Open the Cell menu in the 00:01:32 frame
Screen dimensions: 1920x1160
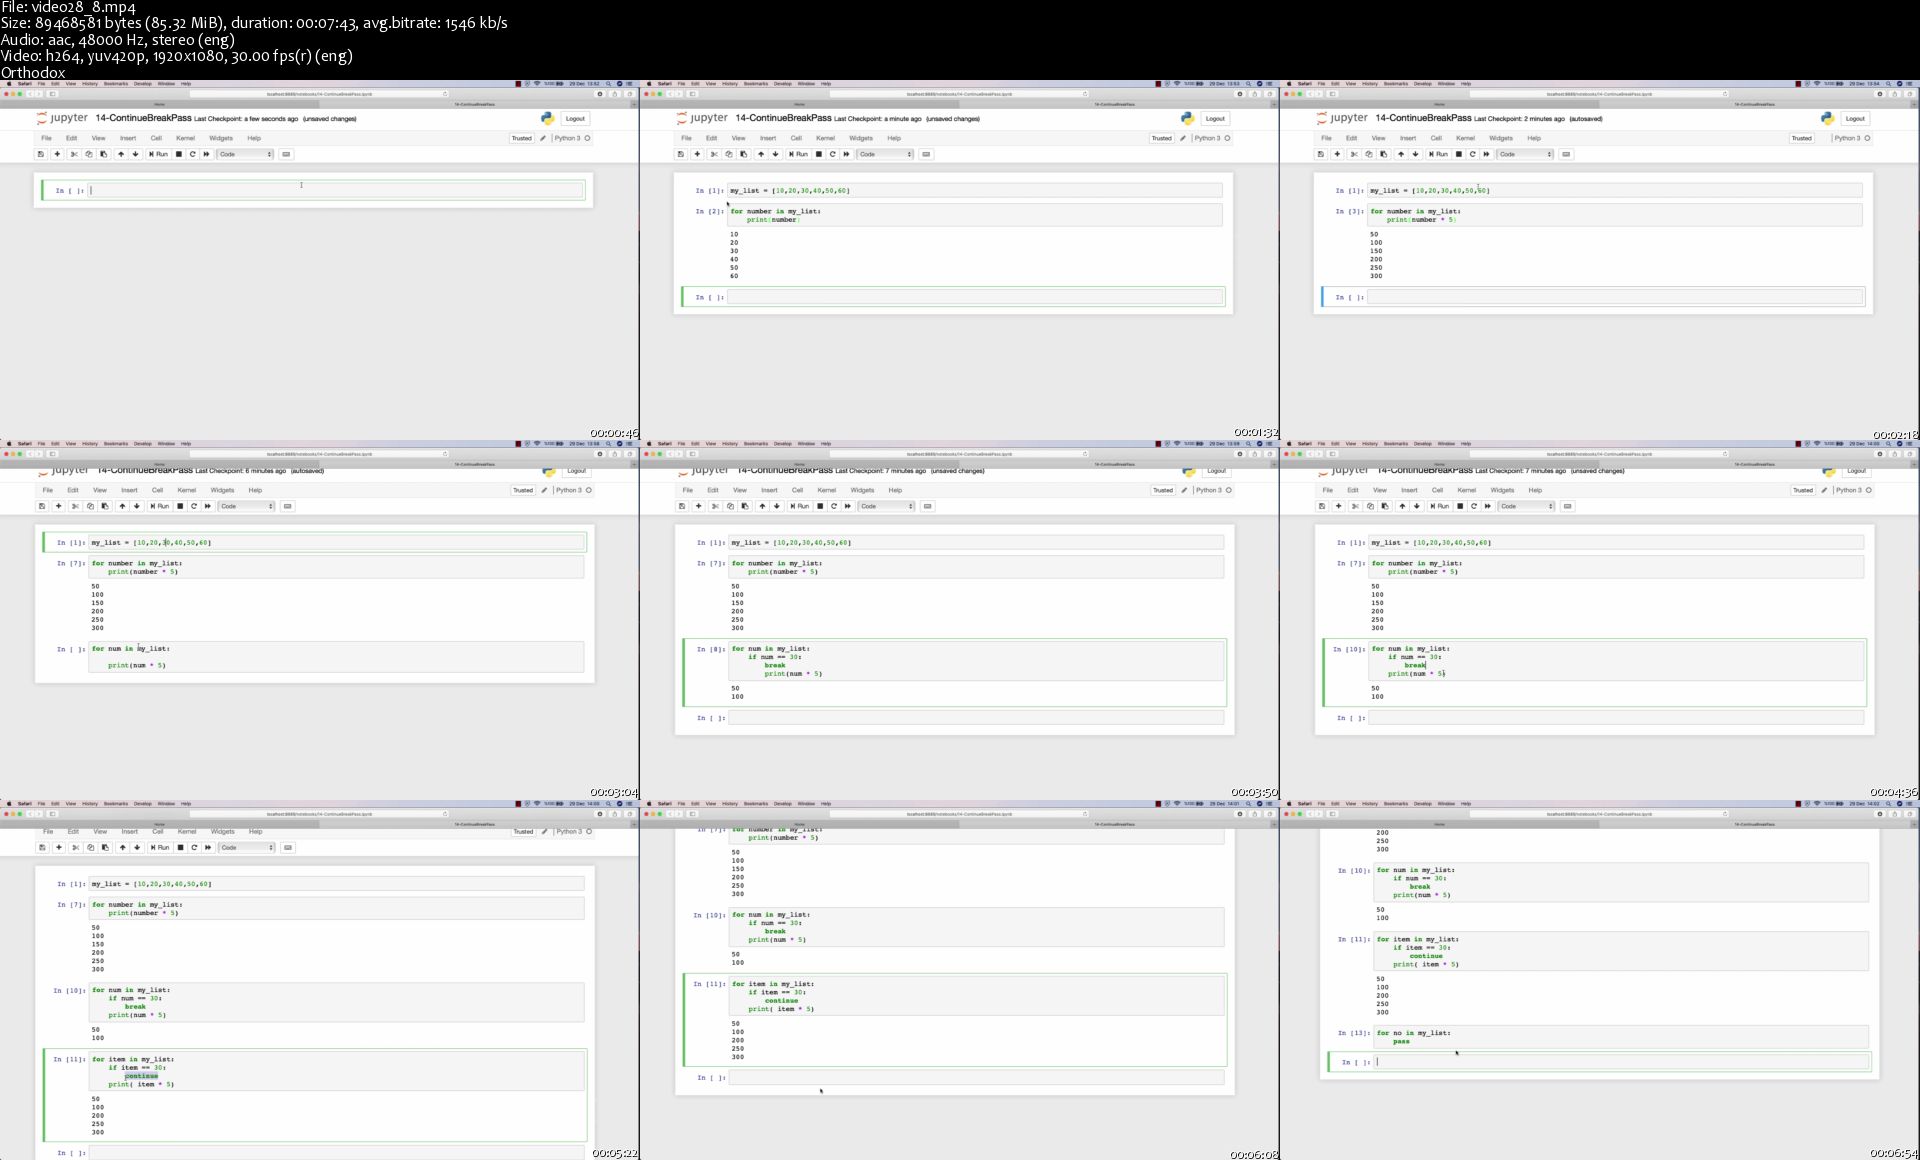pyautogui.click(x=796, y=138)
